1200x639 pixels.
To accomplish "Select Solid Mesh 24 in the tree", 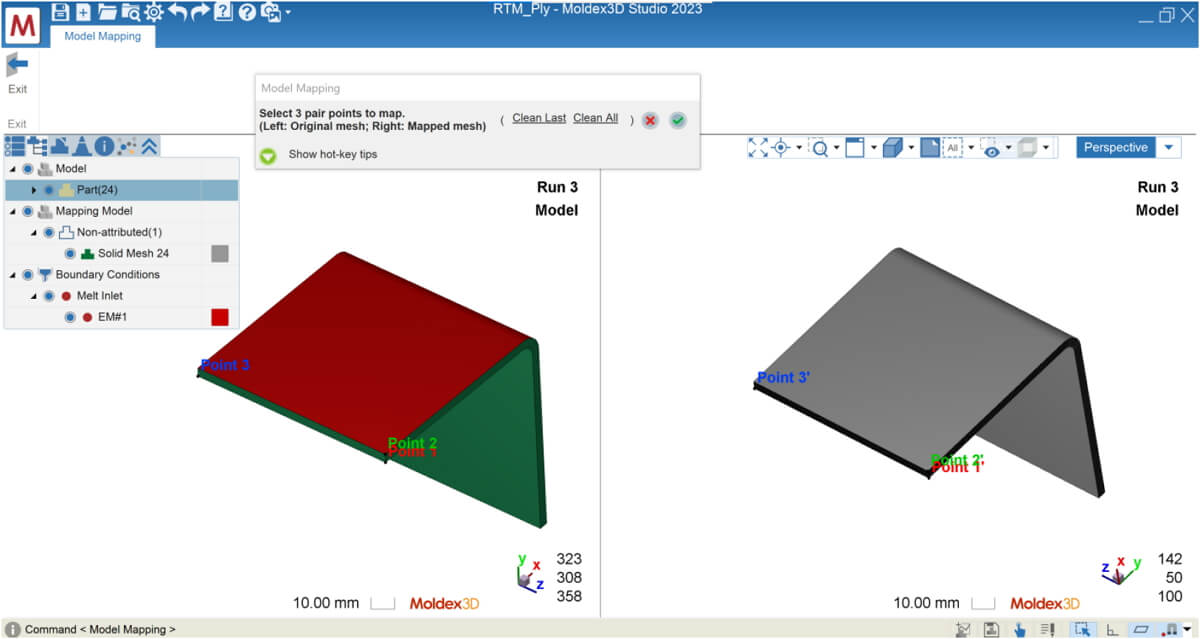I will tap(133, 253).
